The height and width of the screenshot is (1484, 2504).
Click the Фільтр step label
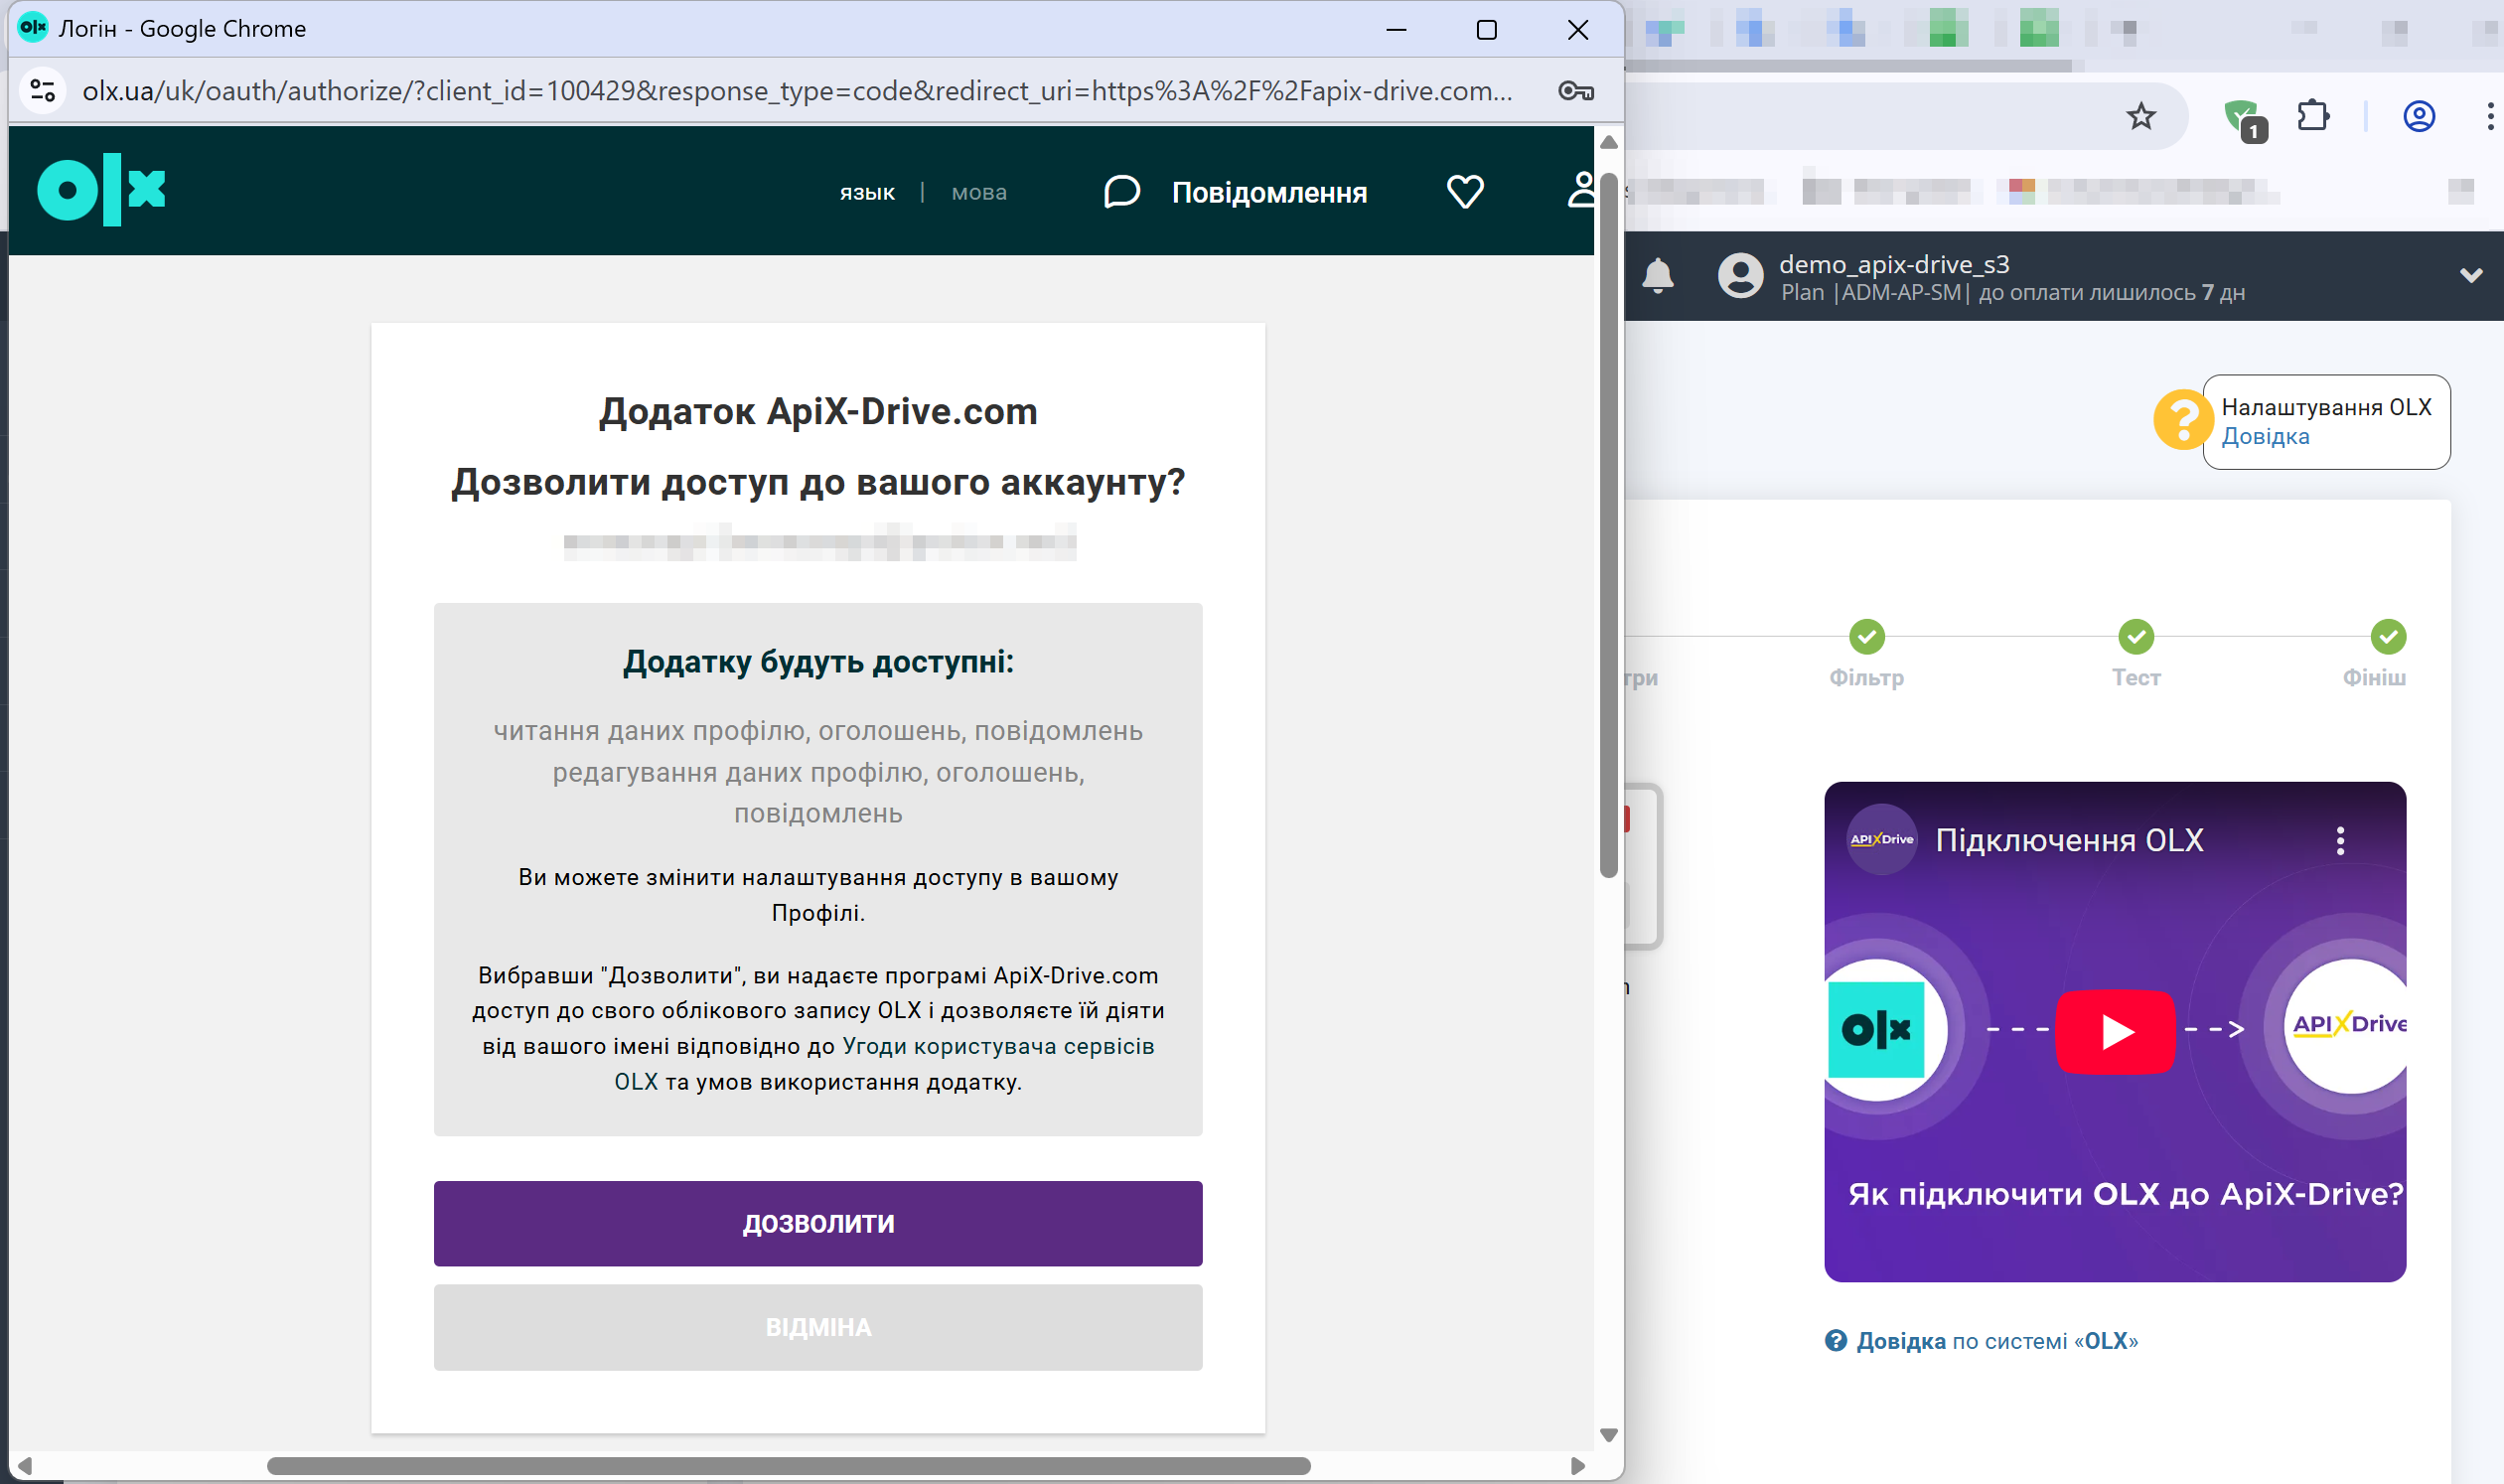[1866, 677]
